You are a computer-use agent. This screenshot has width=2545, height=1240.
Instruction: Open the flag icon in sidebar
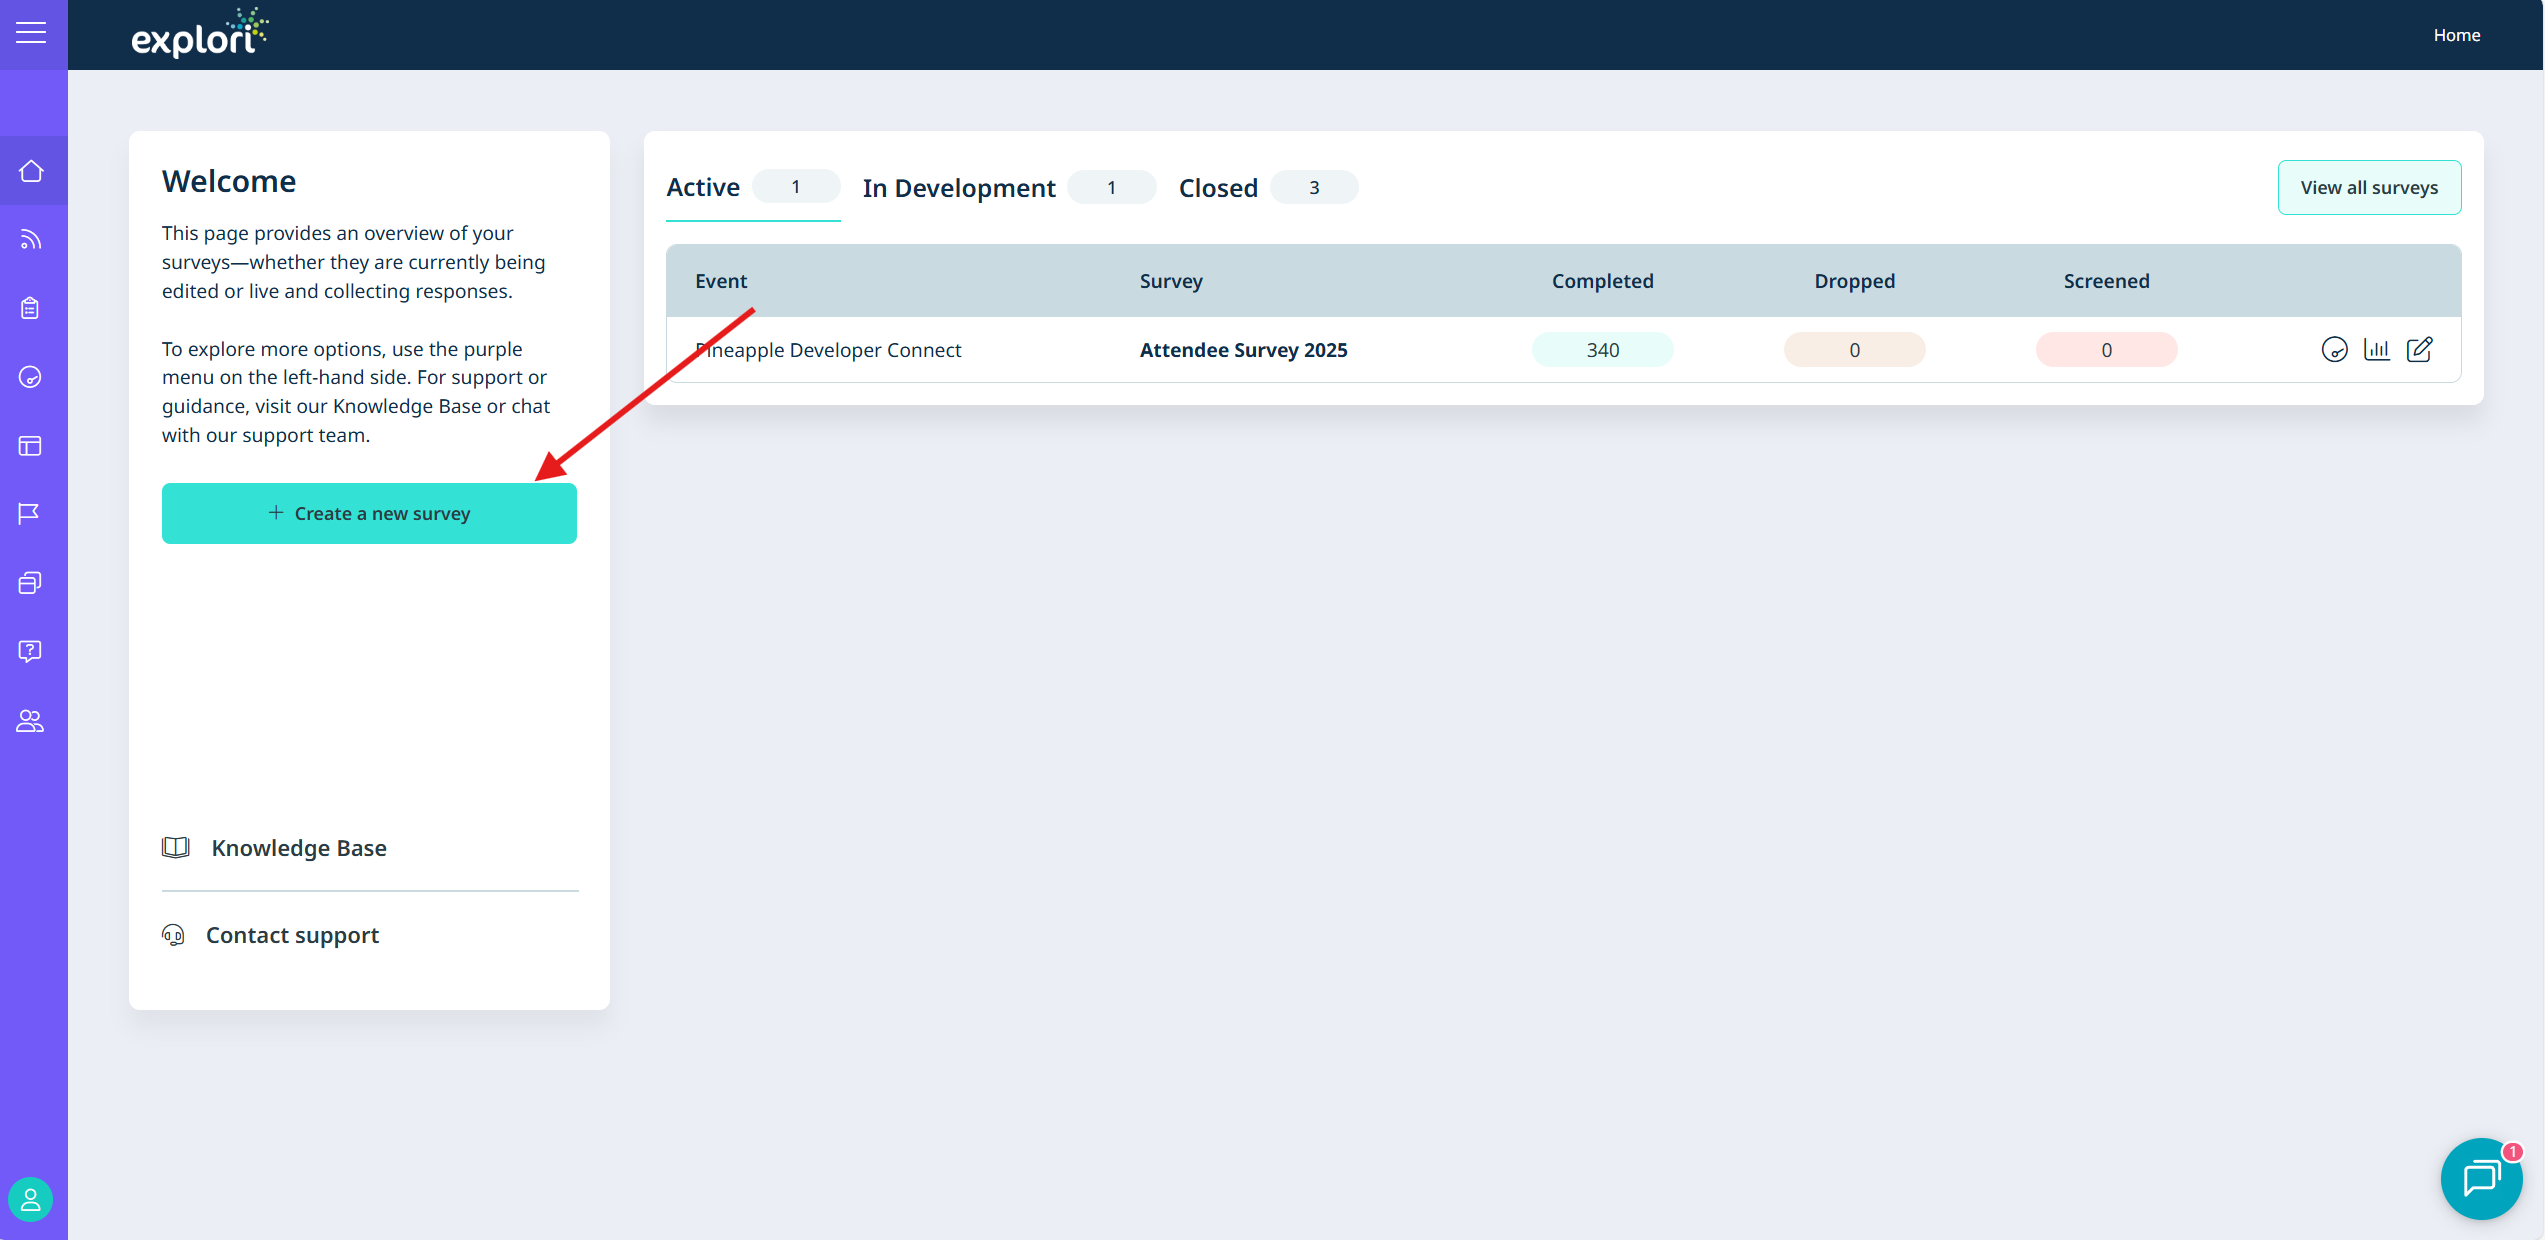click(x=29, y=514)
